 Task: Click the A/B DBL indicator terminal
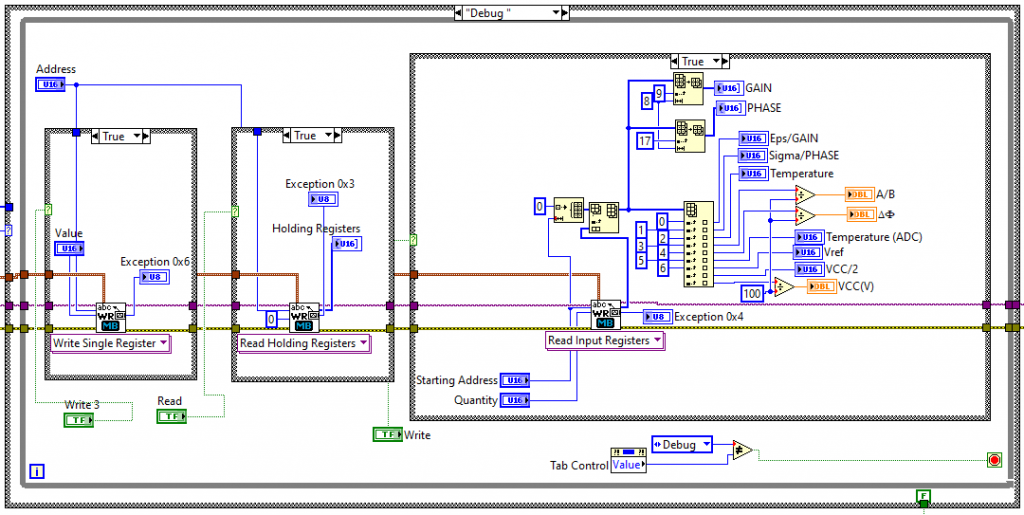point(859,195)
